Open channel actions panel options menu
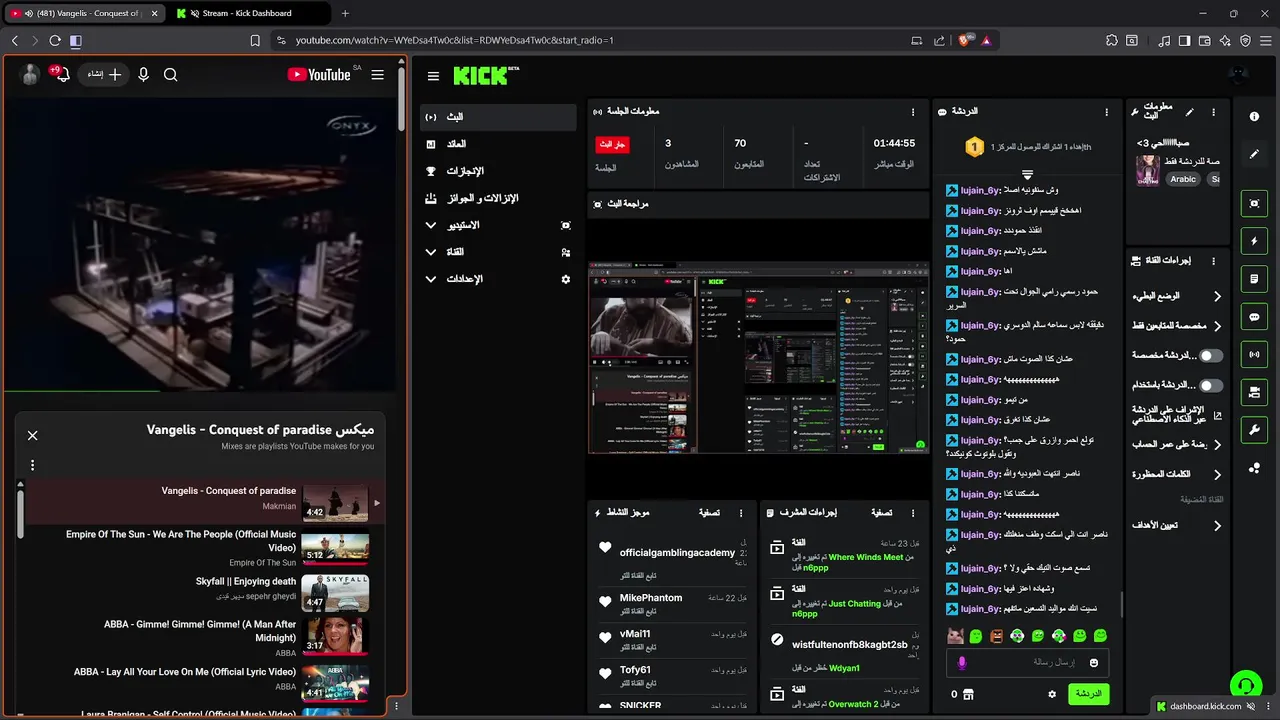 [1214, 261]
